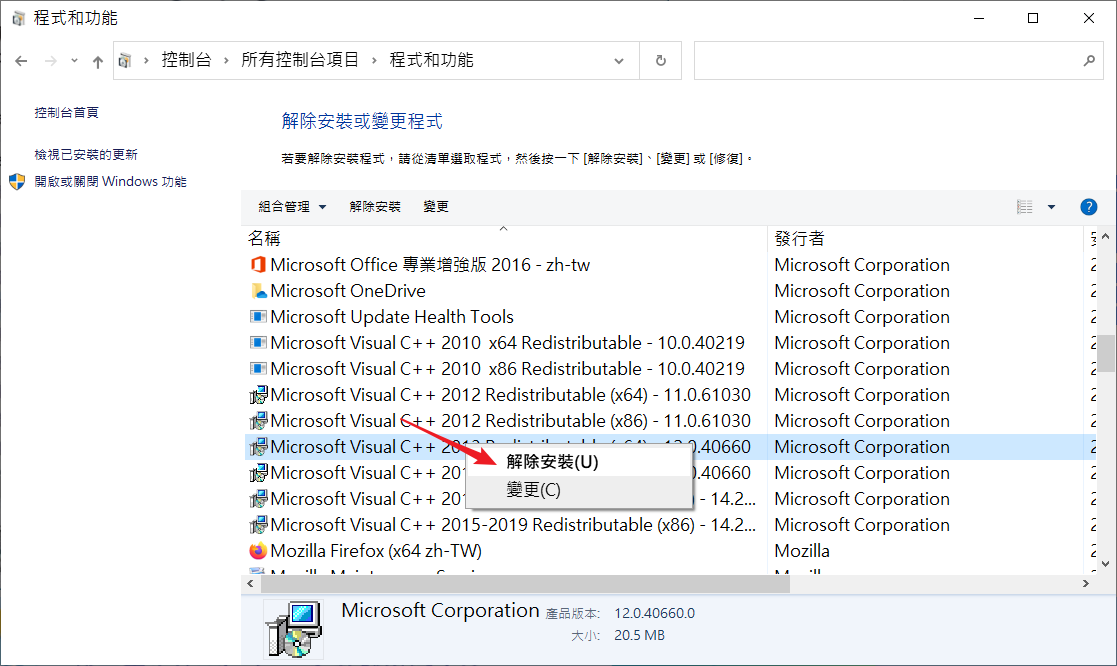Click the shield icon beside Windows 功能
The image size is (1117, 666).
point(17,182)
